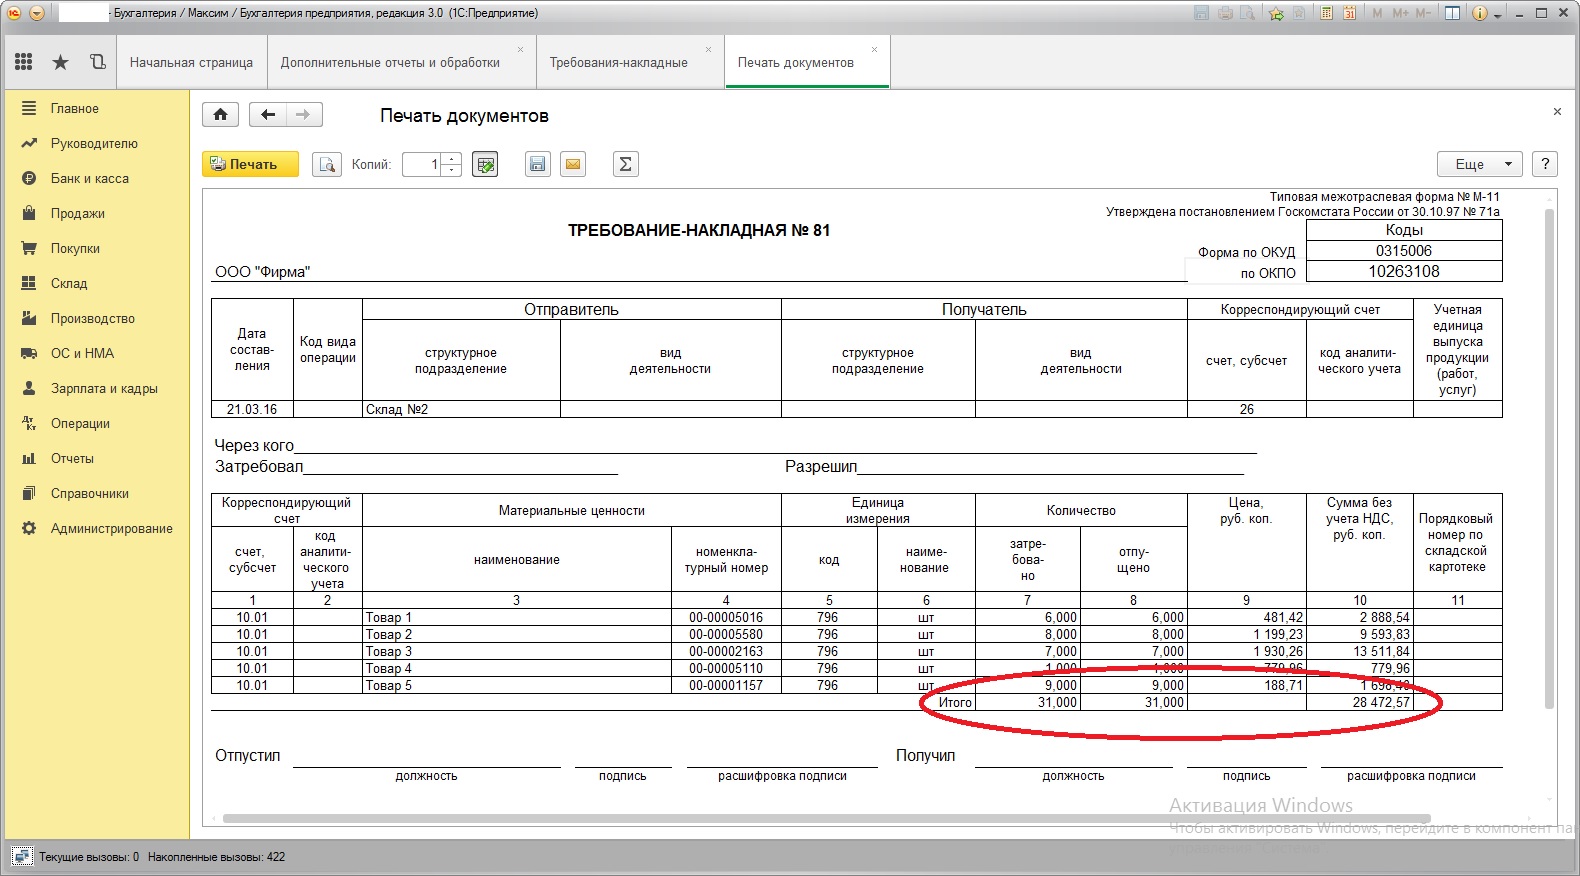Close Дополнительные отчеты и обработки tab
1580x876 pixels.
click(x=520, y=49)
